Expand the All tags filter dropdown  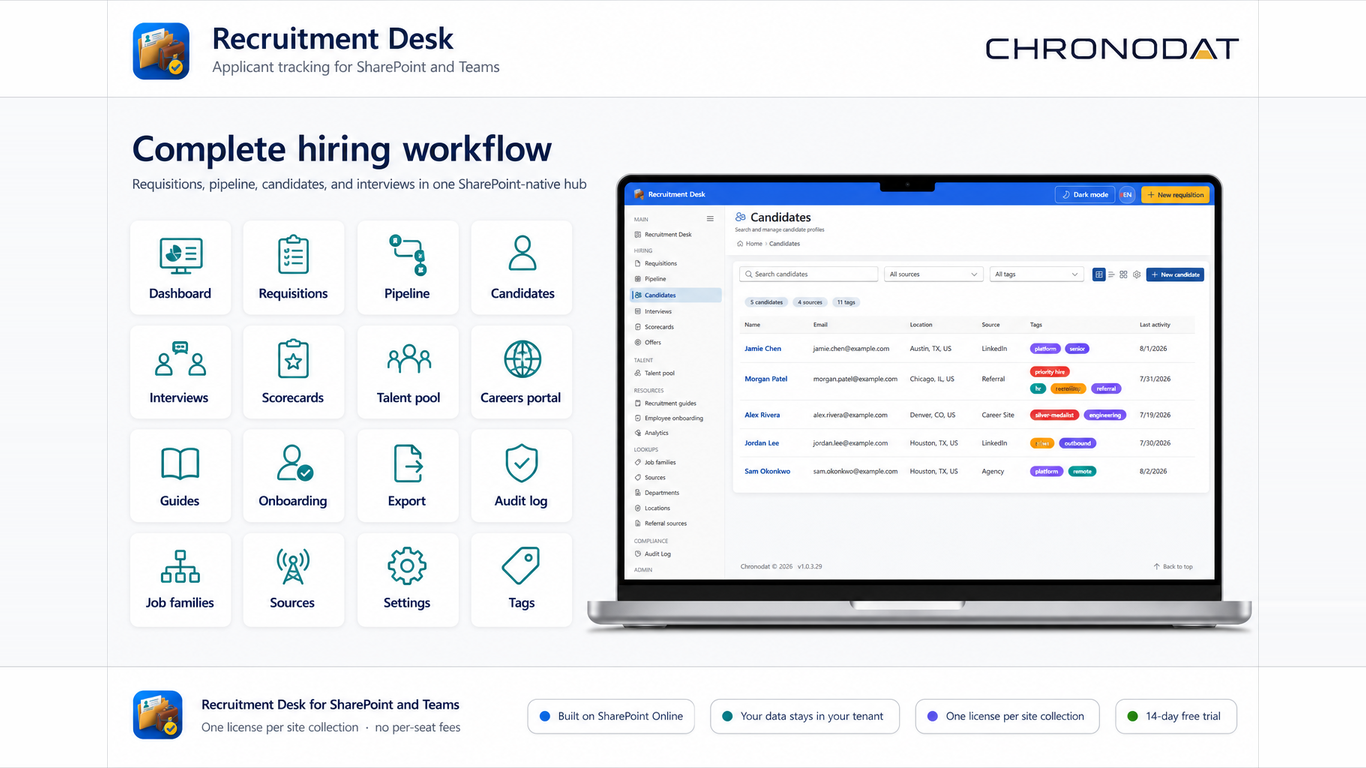[1035, 274]
